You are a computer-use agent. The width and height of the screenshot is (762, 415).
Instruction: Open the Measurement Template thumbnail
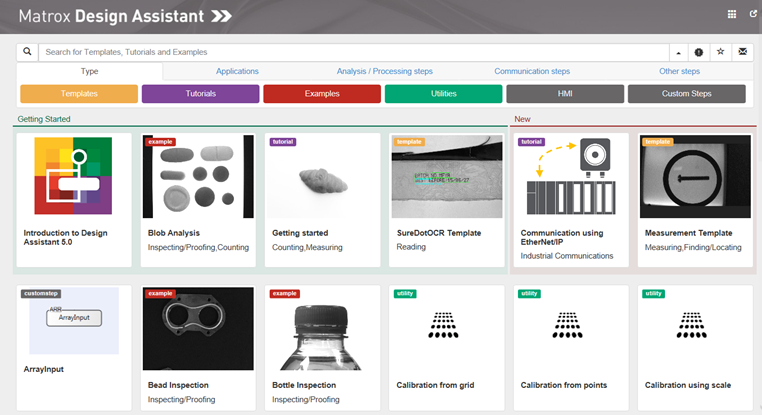(695, 176)
